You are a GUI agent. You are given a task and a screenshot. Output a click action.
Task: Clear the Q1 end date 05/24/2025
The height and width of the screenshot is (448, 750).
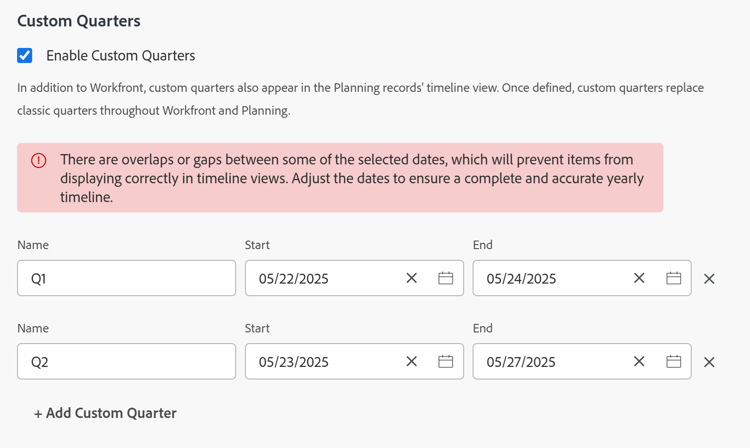pyautogui.click(x=640, y=278)
